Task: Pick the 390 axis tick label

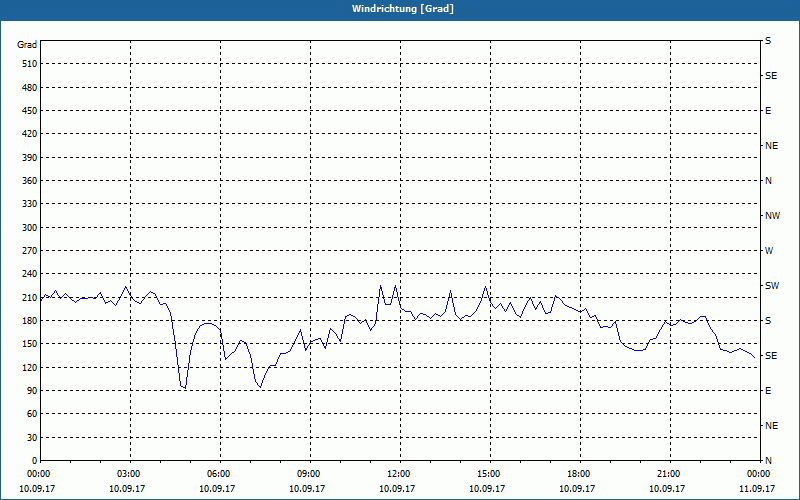Action: [30, 158]
